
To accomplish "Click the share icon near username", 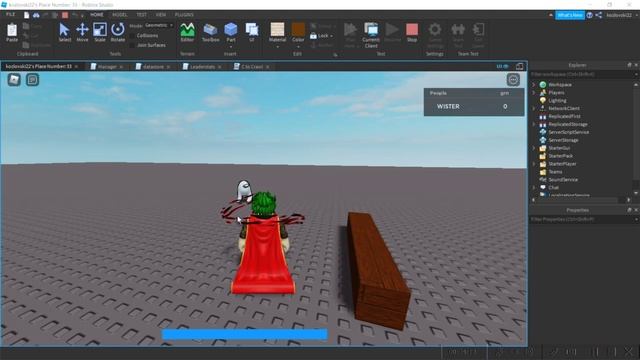I will pyautogui.click(x=598, y=15).
